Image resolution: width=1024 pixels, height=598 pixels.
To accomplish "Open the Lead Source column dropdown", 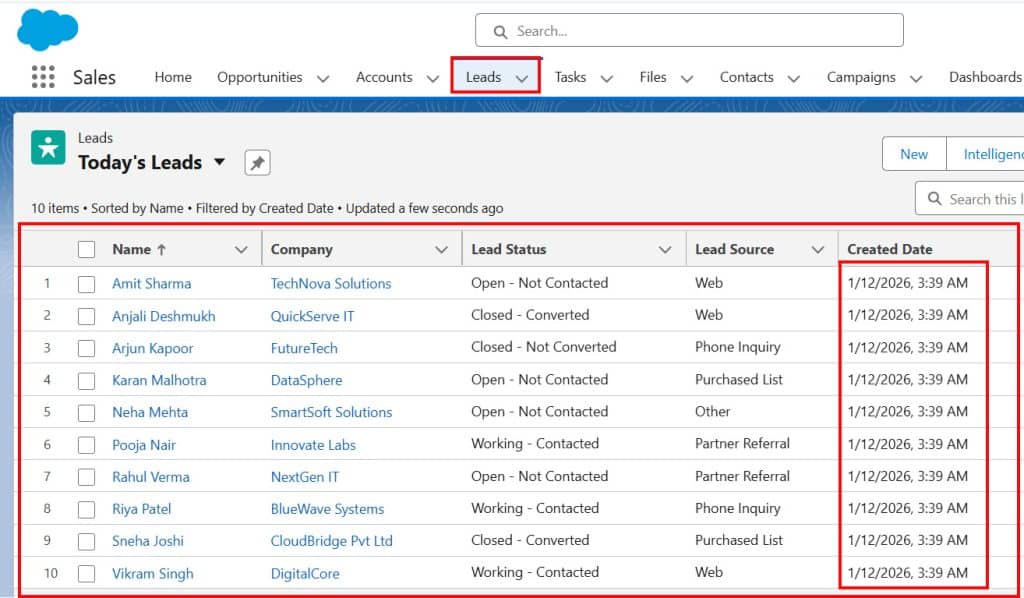I will [820, 248].
